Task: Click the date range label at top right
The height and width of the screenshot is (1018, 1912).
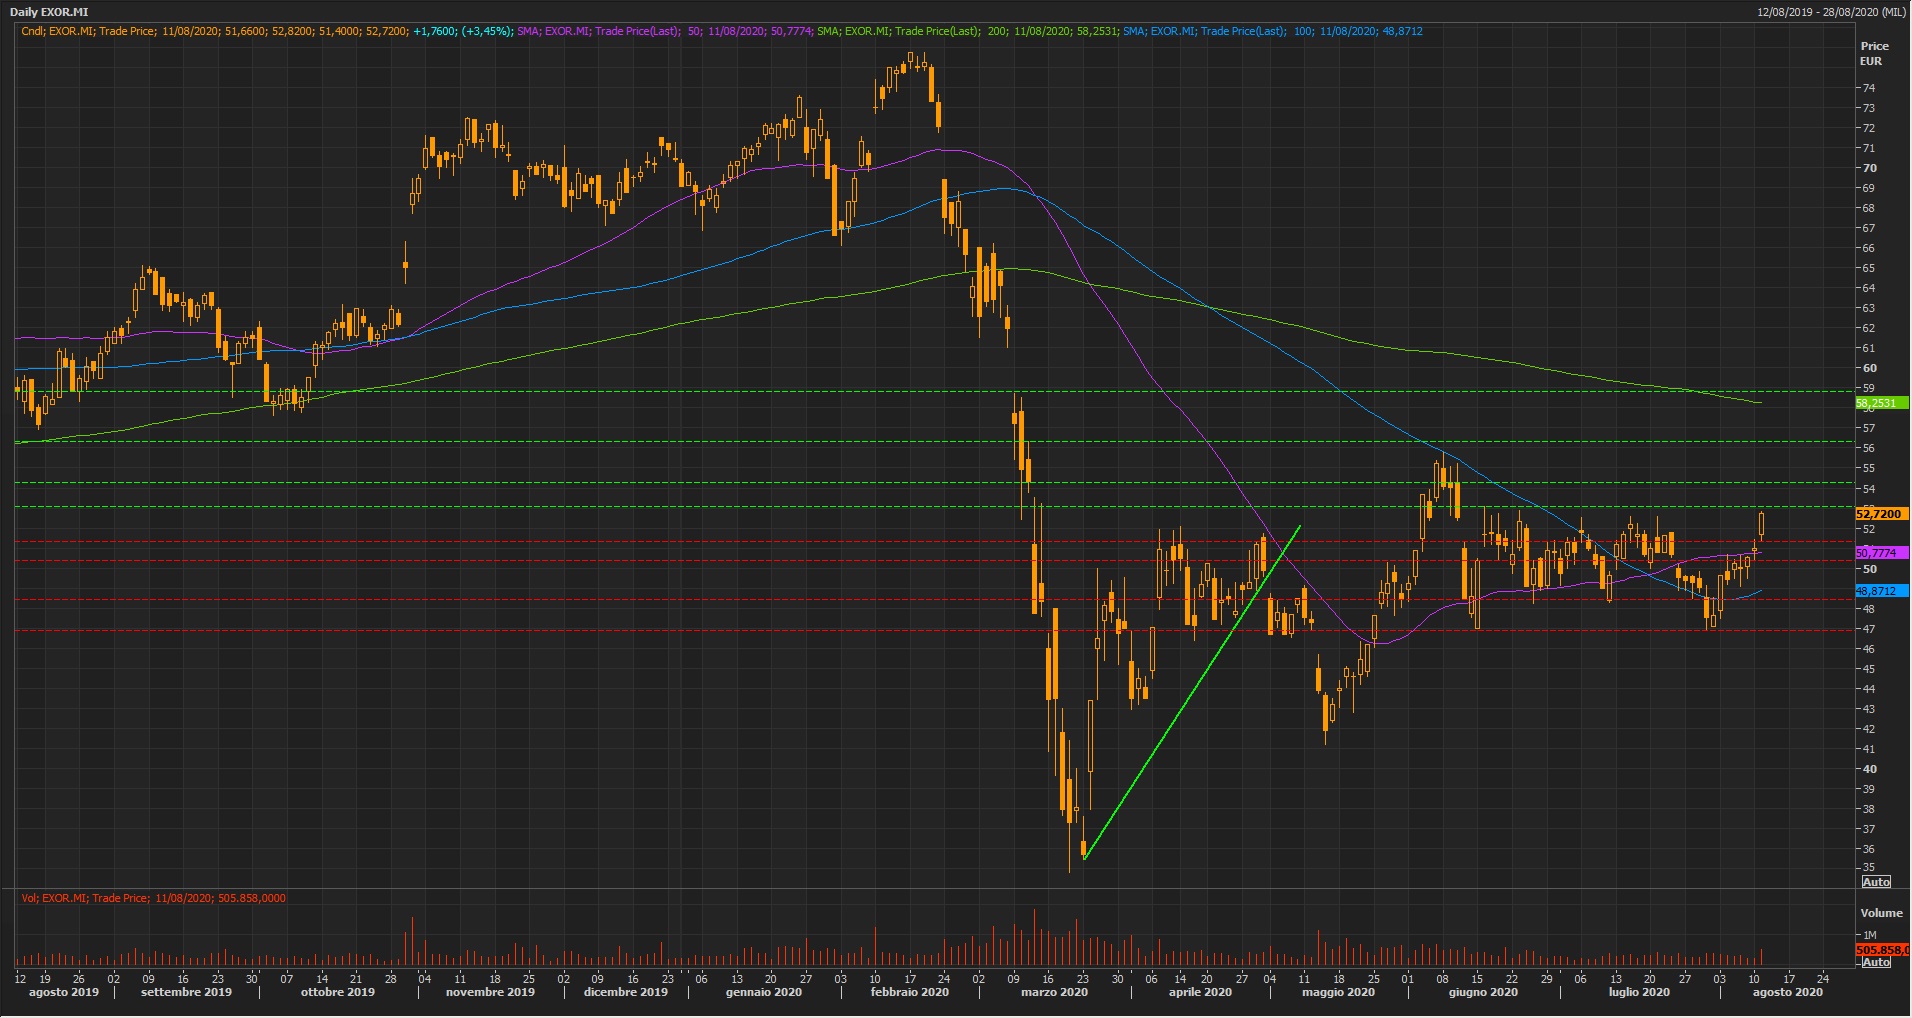Action: pyautogui.click(x=1830, y=12)
